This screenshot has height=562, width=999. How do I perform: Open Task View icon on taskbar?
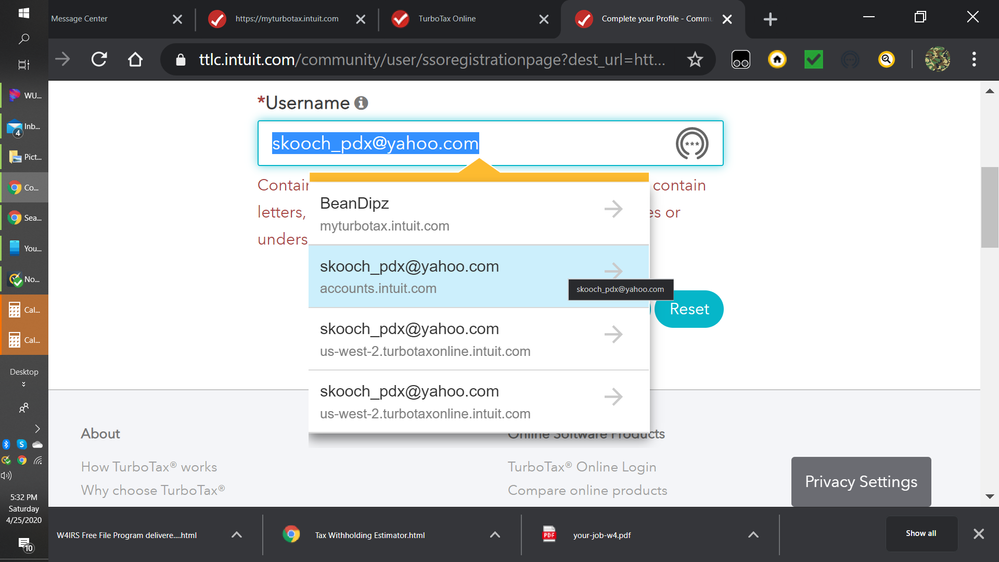(x=24, y=64)
